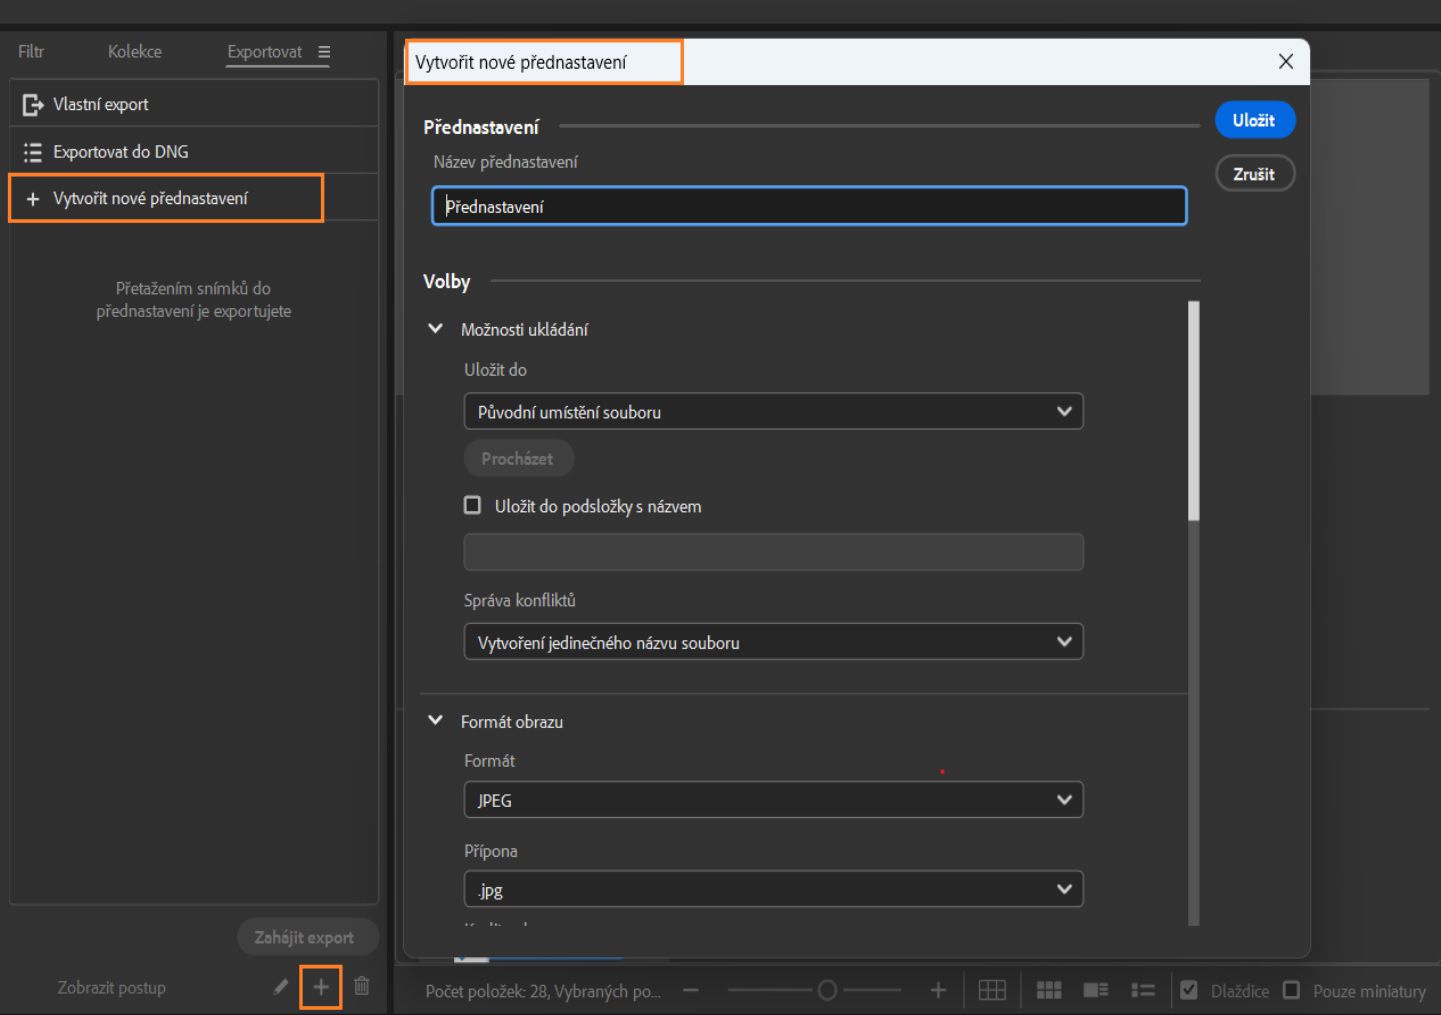The height and width of the screenshot is (1015, 1441).
Task: Open the JPEG format dropdown
Action: (773, 800)
